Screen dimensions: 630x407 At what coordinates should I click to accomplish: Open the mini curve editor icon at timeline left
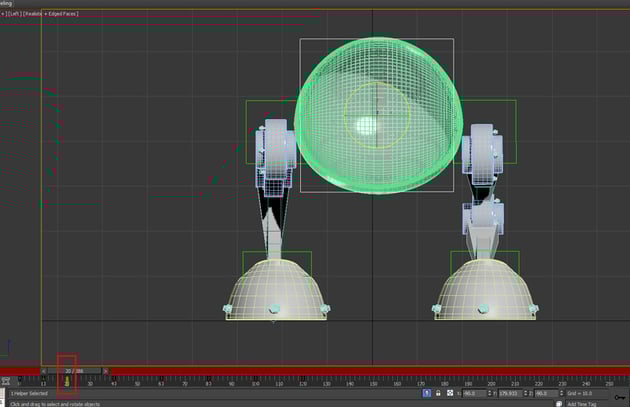[5, 381]
